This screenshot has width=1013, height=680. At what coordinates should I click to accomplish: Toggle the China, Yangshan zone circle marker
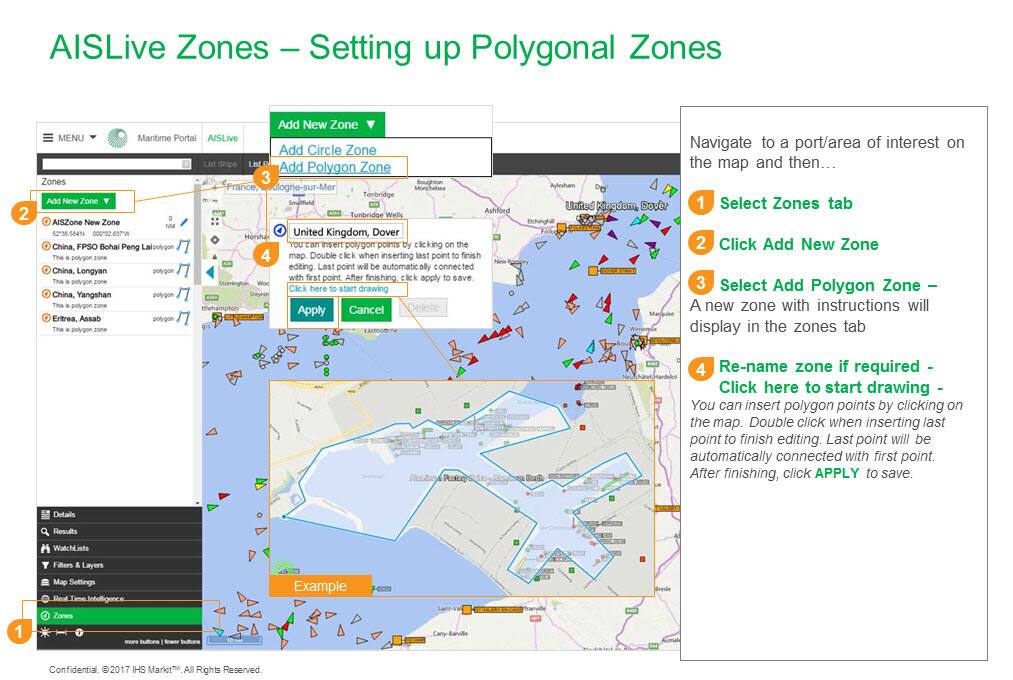click(46, 295)
